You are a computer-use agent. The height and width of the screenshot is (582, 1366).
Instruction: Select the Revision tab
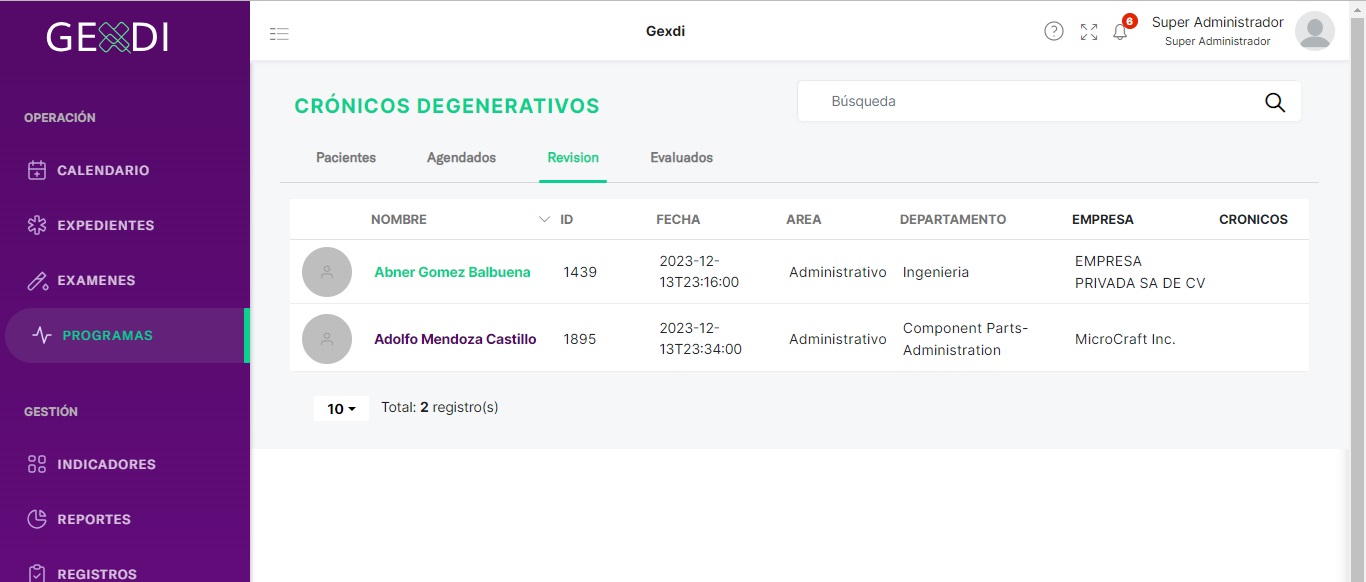573,158
